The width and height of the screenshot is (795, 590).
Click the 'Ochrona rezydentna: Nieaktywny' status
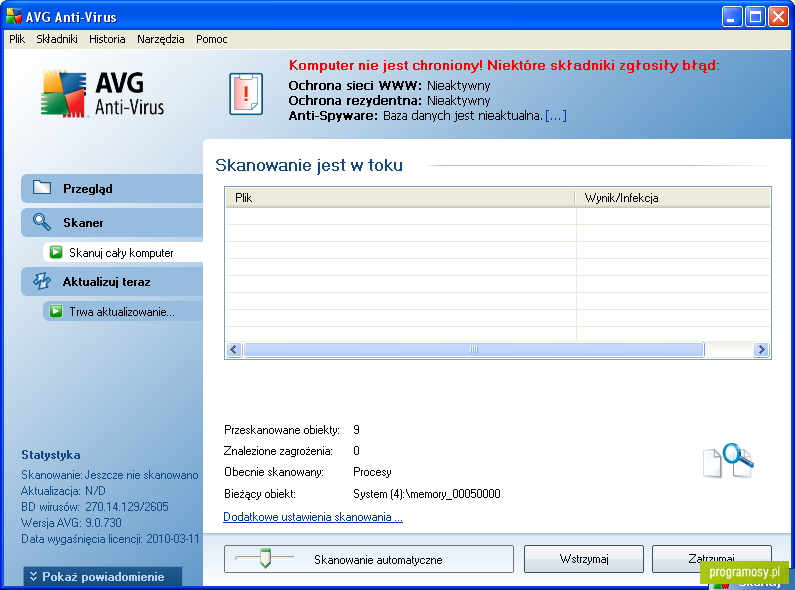coord(389,100)
